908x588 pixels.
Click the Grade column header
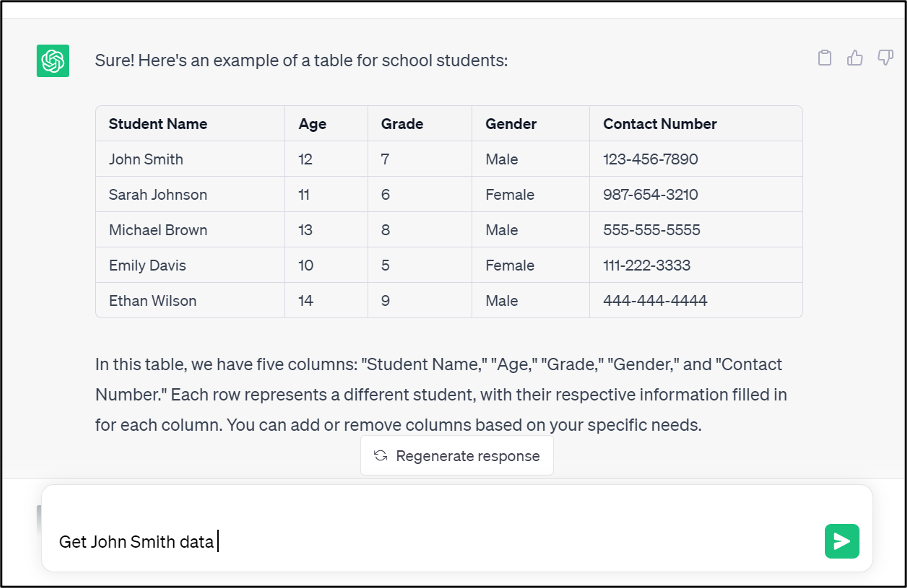(402, 124)
